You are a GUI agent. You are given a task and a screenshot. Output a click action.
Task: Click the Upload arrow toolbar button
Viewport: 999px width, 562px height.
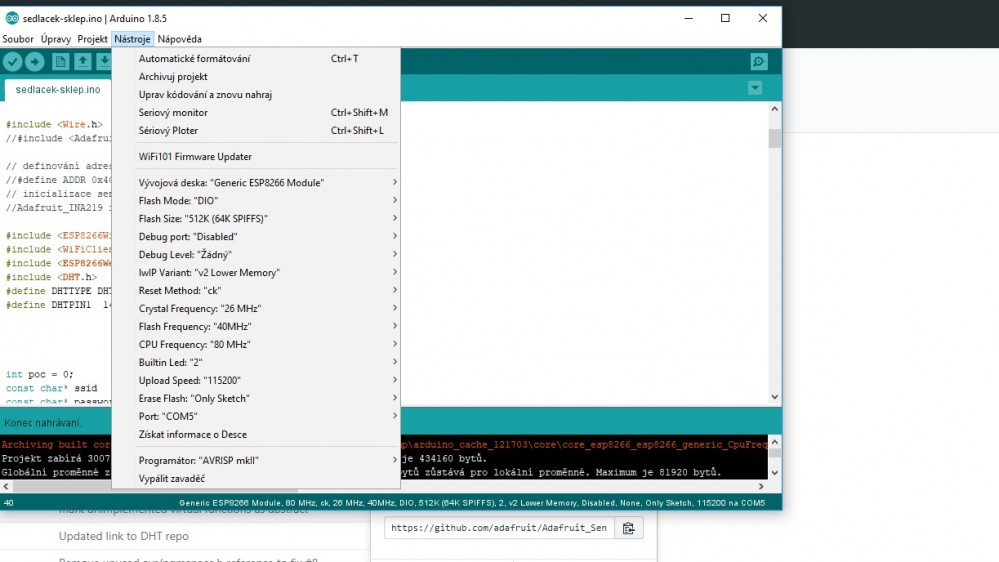[35, 62]
